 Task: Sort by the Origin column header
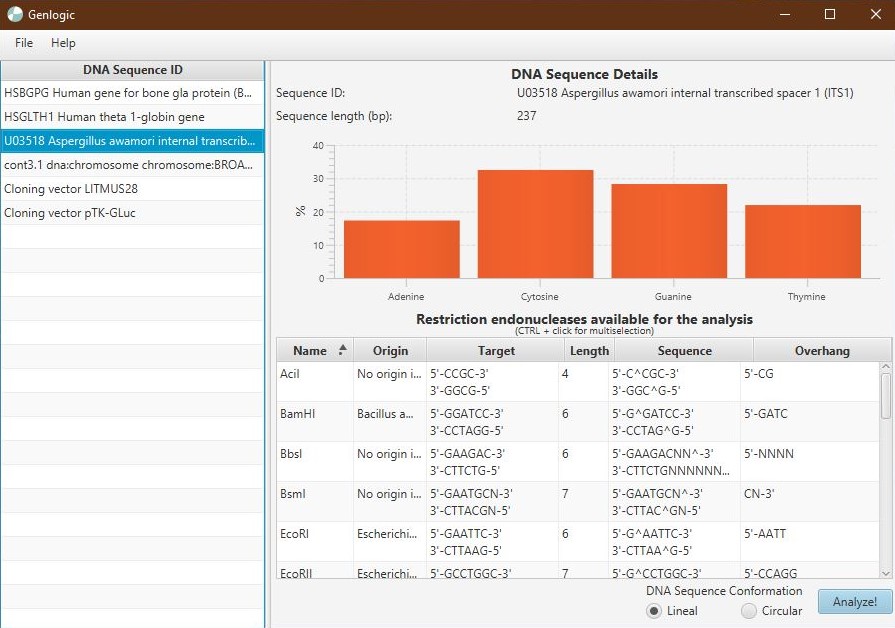pyautogui.click(x=390, y=350)
